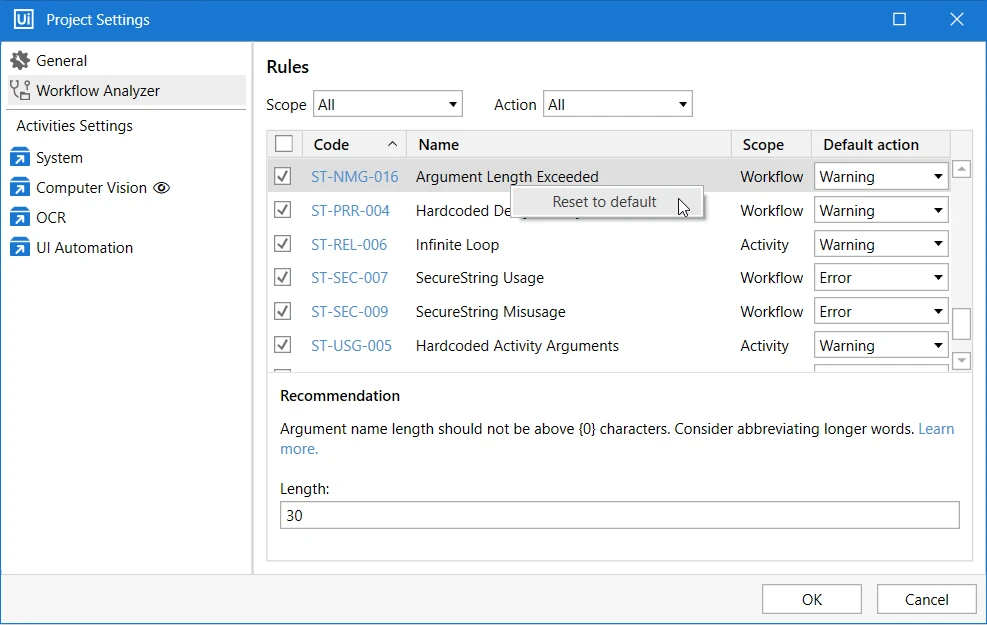The image size is (987, 625).
Task: Confirm settings with the OK button
Action: point(811,599)
